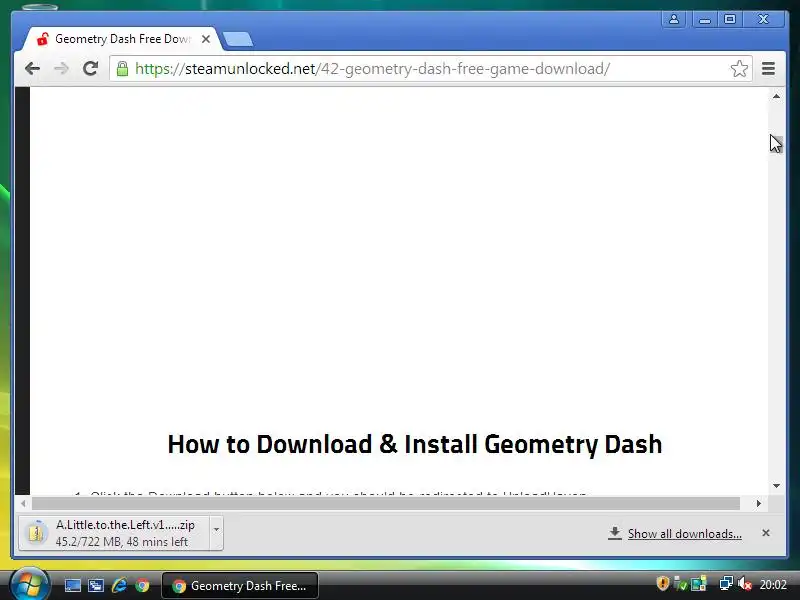800x600 pixels.
Task: Minimize the Chrome window
Action: pos(705,19)
